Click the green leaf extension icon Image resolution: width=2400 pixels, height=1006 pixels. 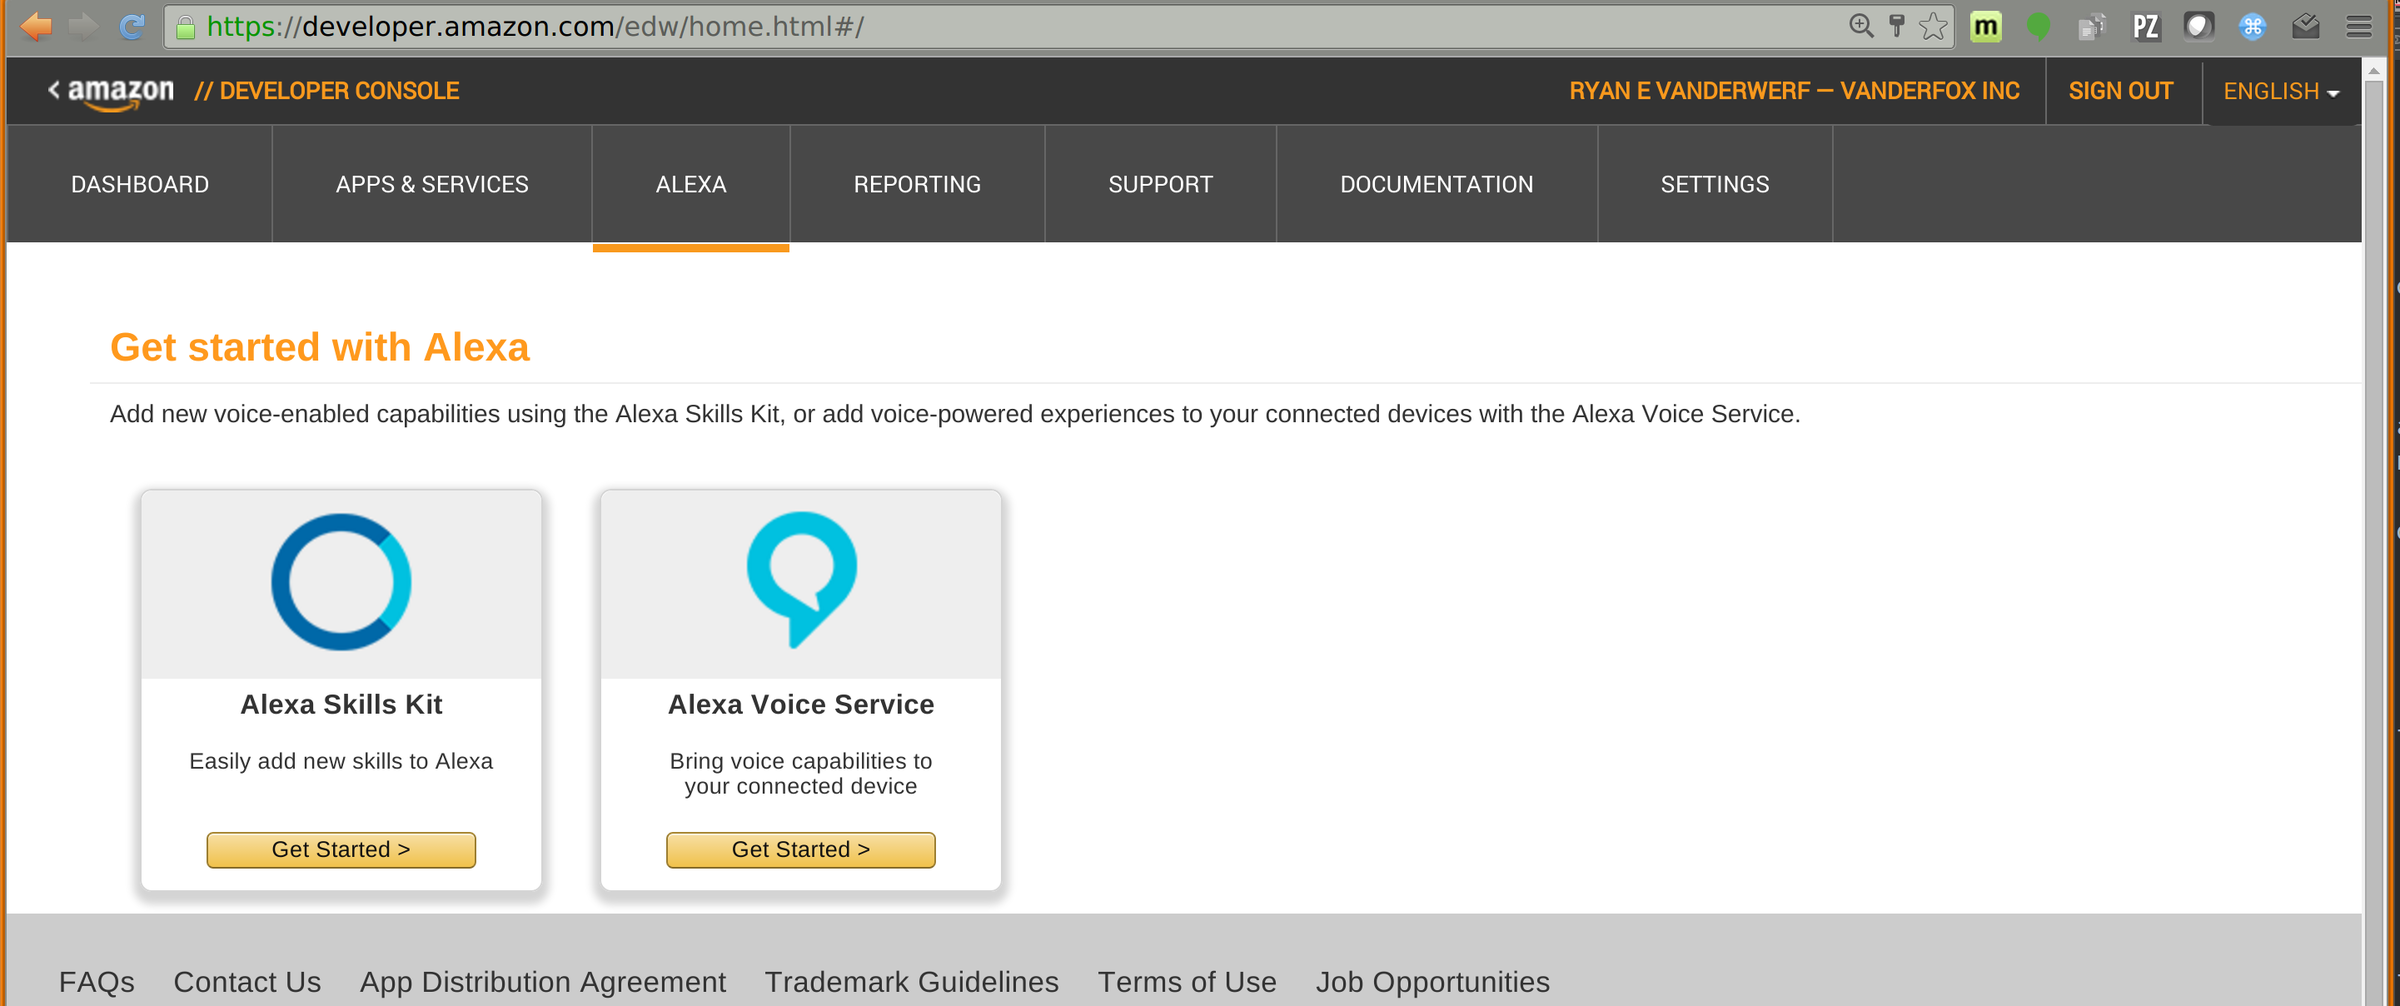2038,26
